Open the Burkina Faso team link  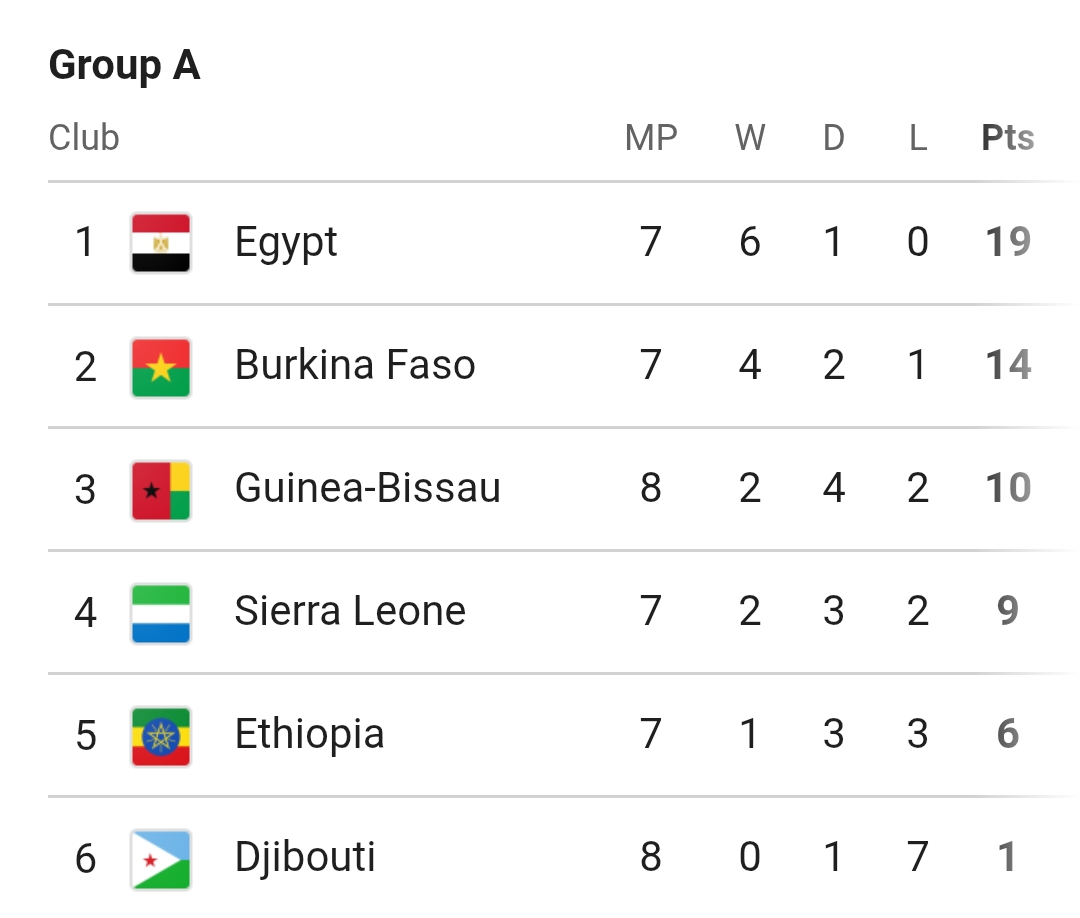pyautogui.click(x=355, y=366)
